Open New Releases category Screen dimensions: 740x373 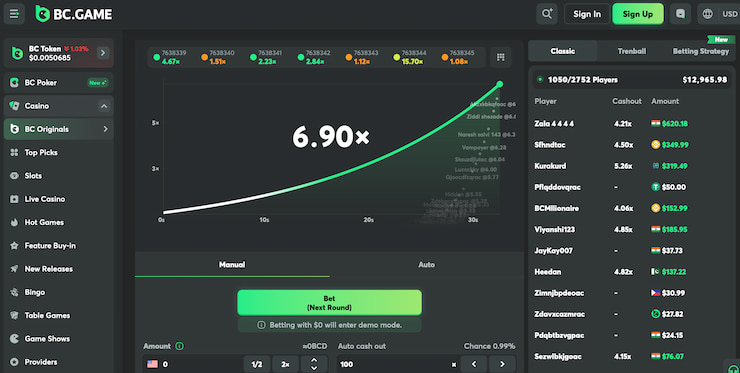click(59, 269)
